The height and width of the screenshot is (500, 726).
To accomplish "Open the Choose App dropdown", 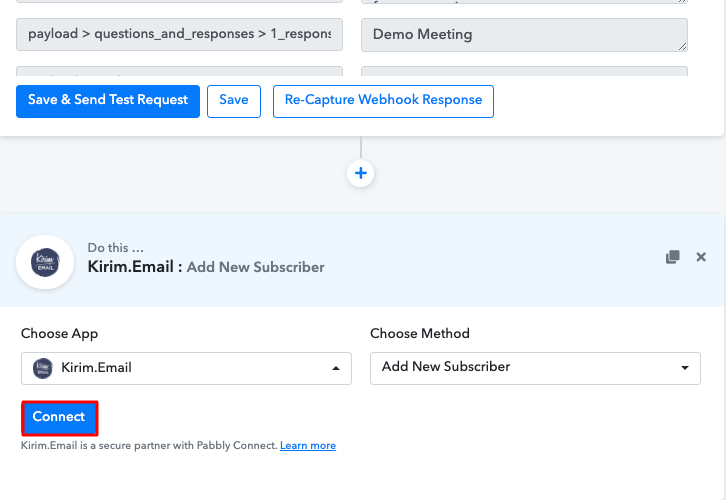I will [x=186, y=368].
